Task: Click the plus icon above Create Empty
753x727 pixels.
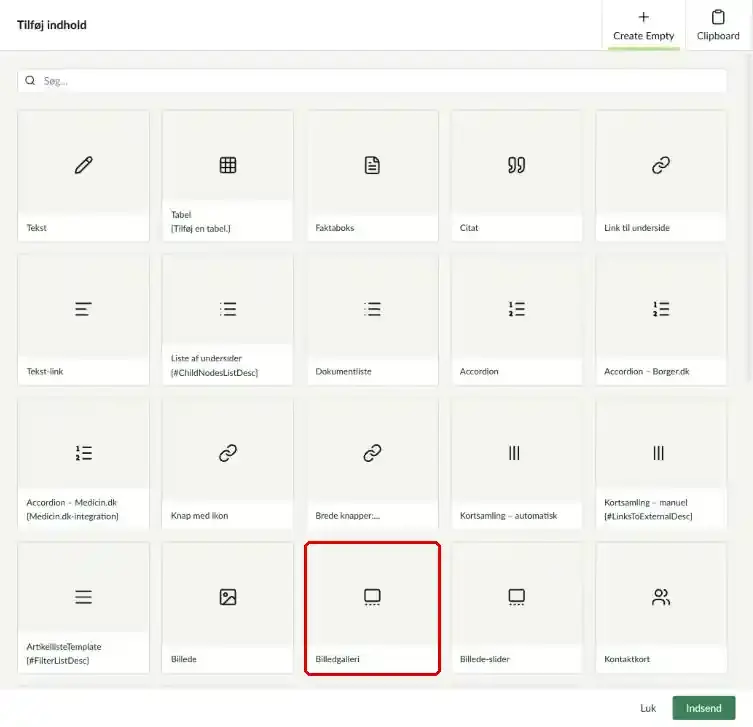Action: 644,17
